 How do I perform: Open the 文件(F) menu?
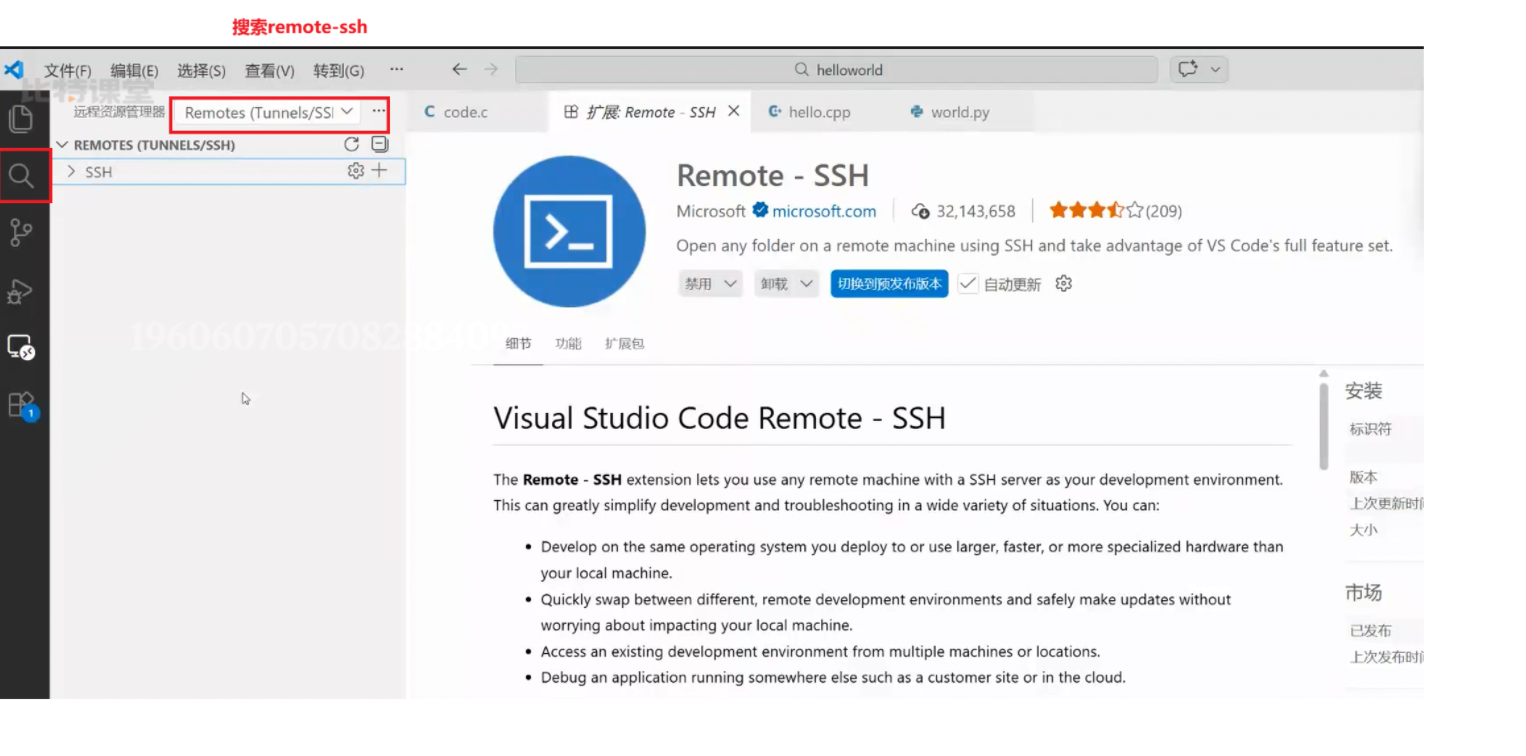pyautogui.click(x=68, y=71)
